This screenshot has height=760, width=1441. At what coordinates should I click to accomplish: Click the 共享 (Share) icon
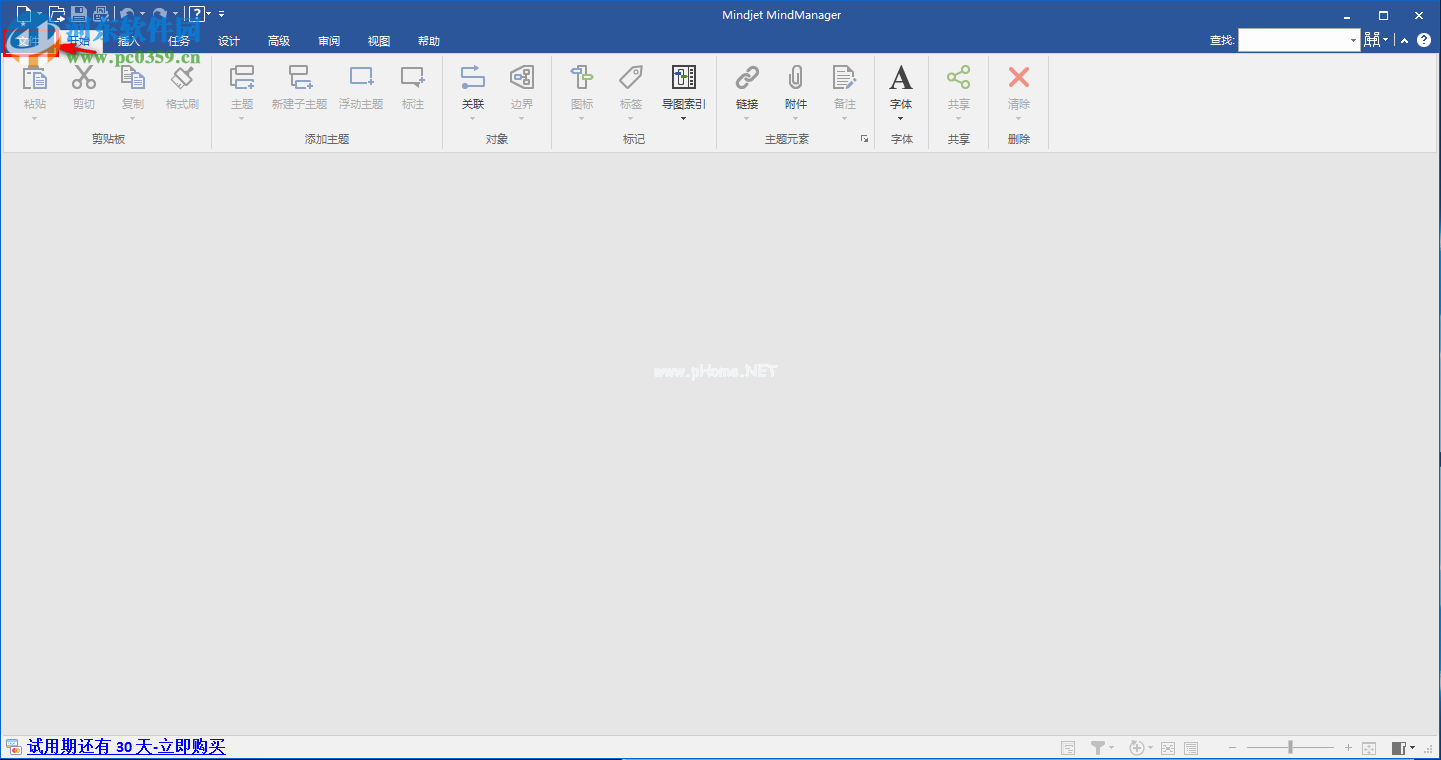tap(959, 77)
